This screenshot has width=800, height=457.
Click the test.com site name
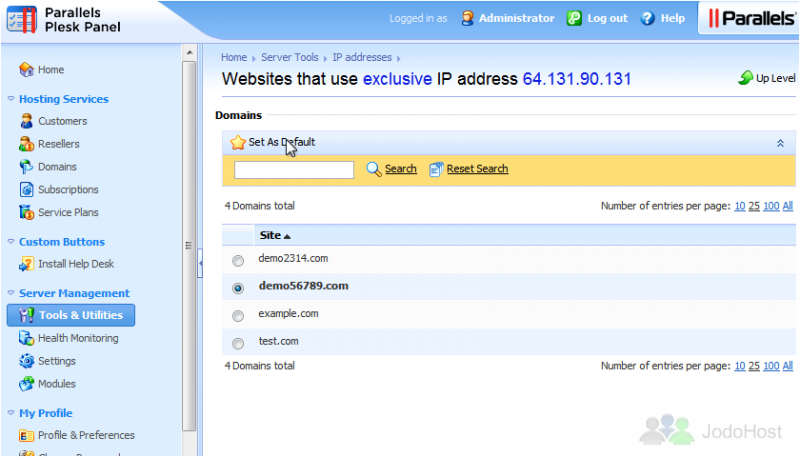click(279, 341)
